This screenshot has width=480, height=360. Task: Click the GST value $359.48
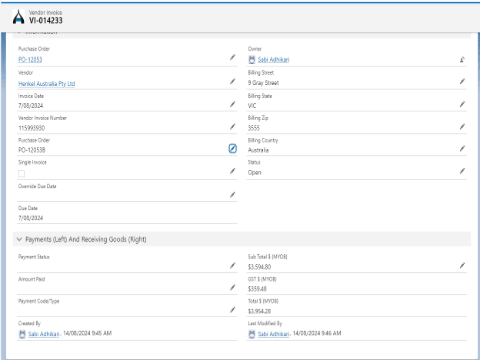(257, 289)
